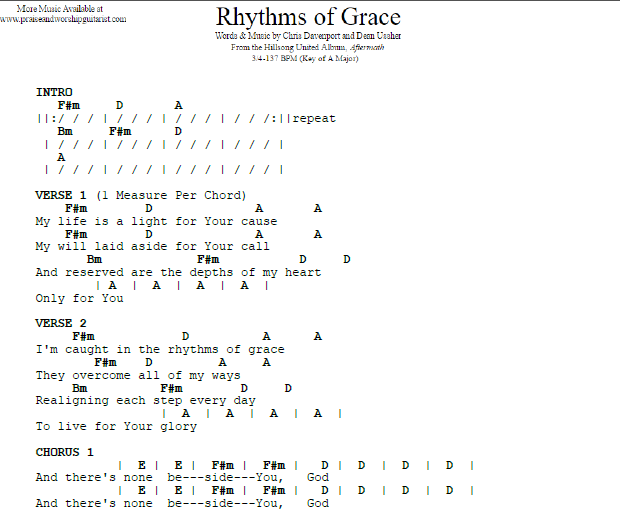The height and width of the screenshot is (513, 620).
Task: Click the lyric 'Realigning each step every day'
Action: coord(146,401)
